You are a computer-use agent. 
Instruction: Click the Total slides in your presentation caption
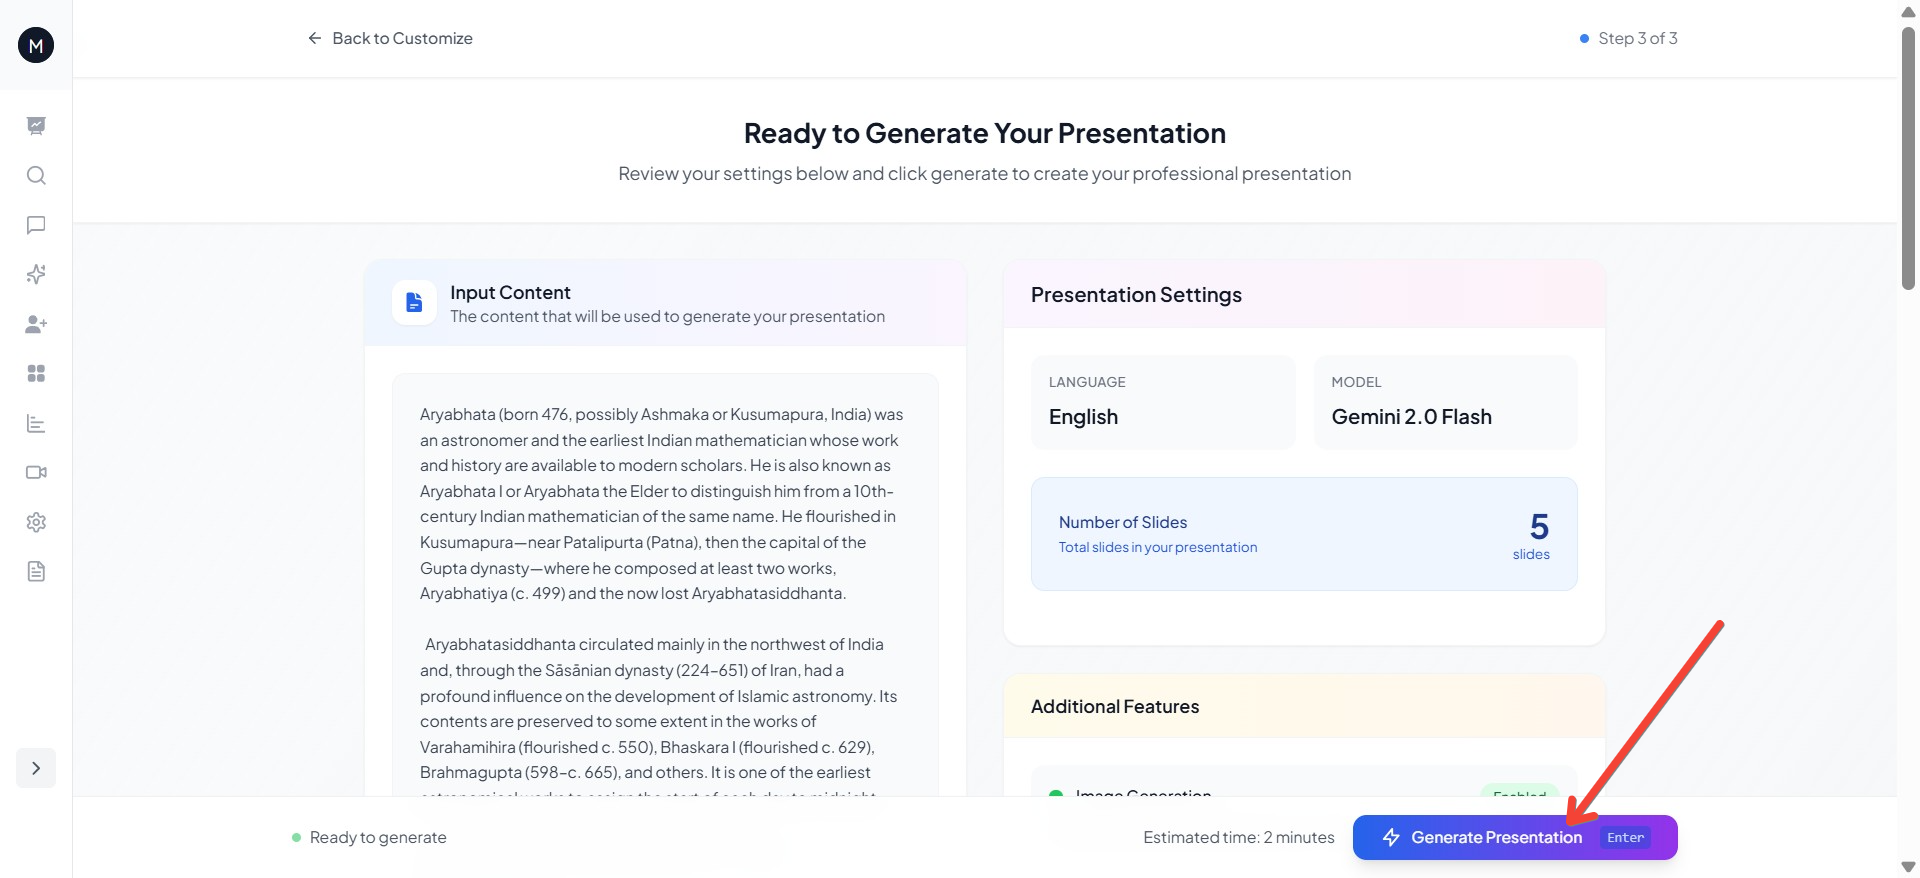(1158, 548)
